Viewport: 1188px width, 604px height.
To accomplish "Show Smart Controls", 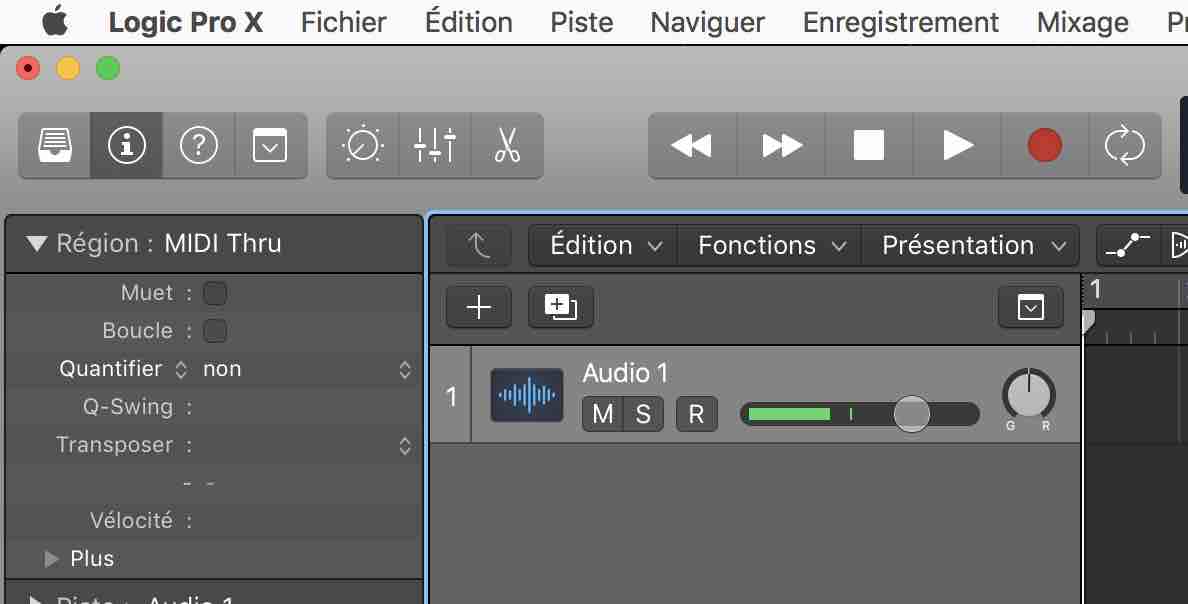I will (x=363, y=146).
